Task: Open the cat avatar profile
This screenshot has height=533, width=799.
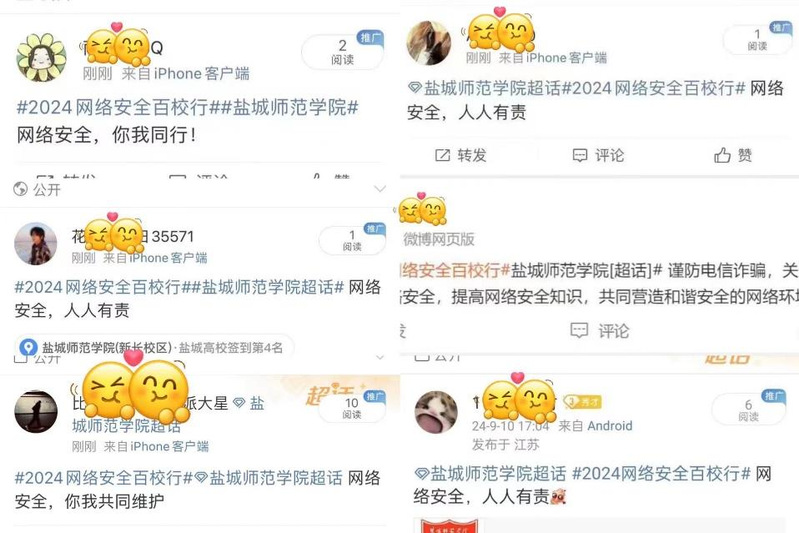Action: click(x=436, y=412)
